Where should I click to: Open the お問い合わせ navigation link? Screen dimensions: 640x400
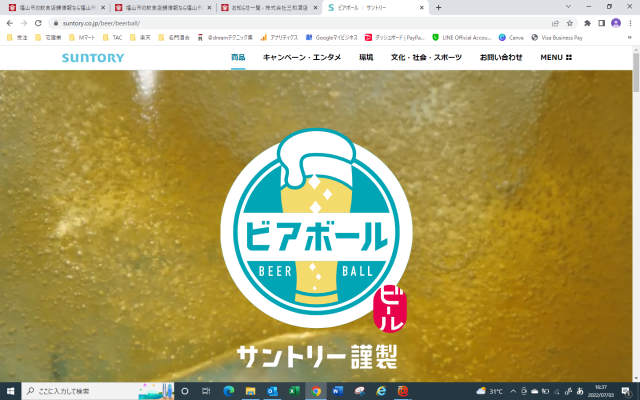[x=501, y=57]
